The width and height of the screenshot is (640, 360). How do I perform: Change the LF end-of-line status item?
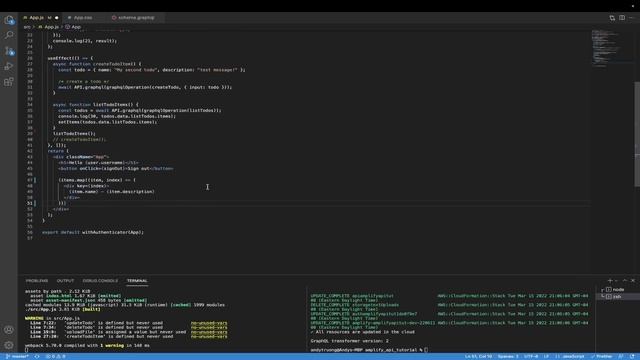tap(546, 356)
